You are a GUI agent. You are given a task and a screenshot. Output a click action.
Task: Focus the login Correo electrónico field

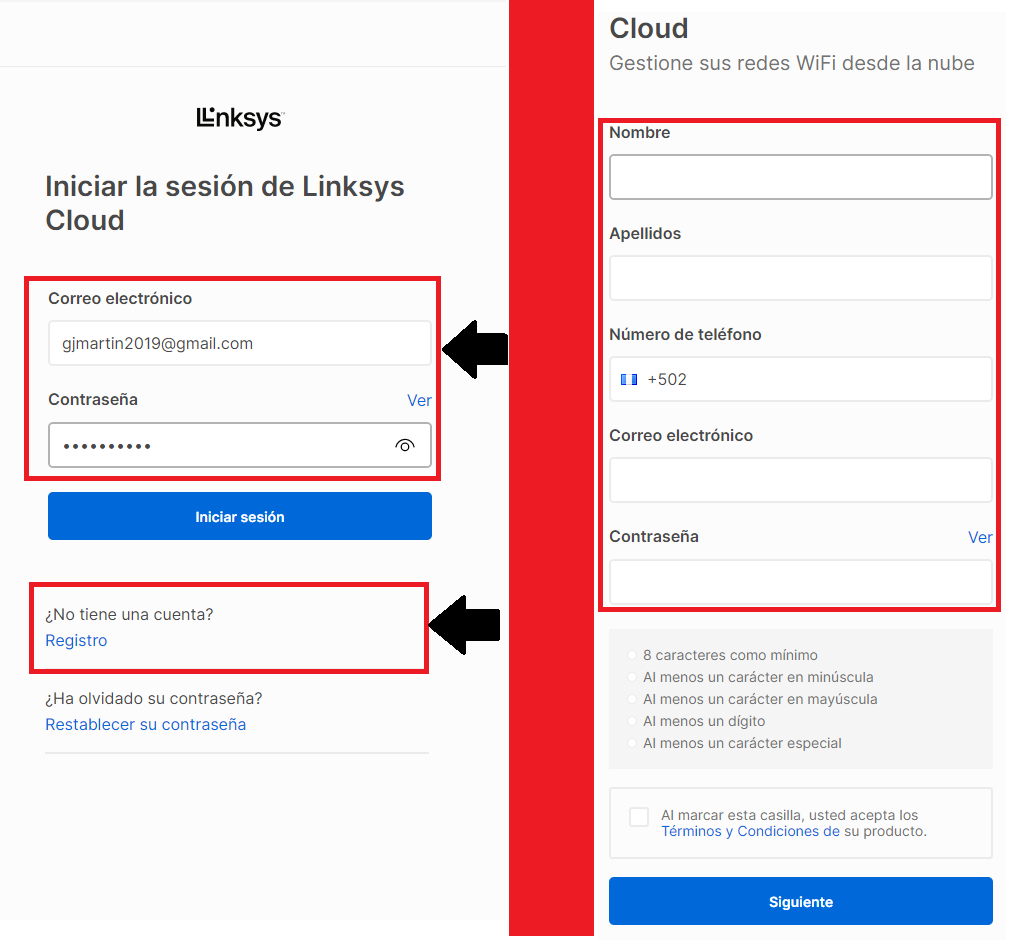click(240, 343)
